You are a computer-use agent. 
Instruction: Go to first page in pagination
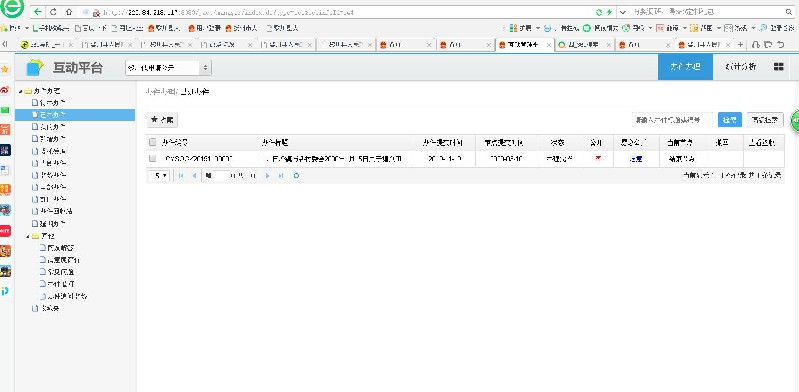coord(181,175)
